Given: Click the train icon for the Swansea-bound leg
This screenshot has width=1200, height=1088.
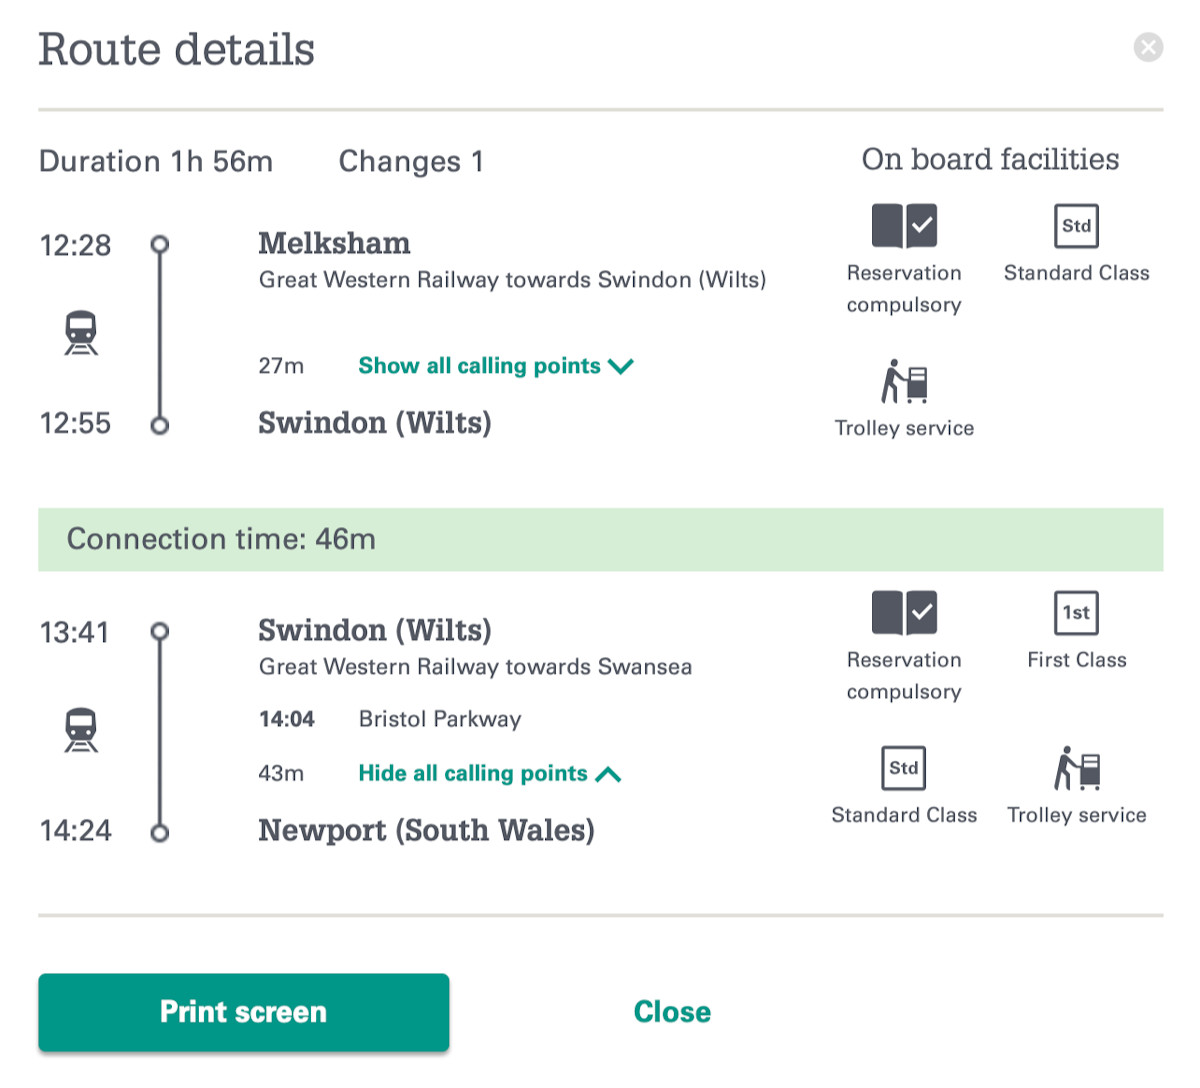Looking at the screenshot, I should pyautogui.click(x=81, y=729).
